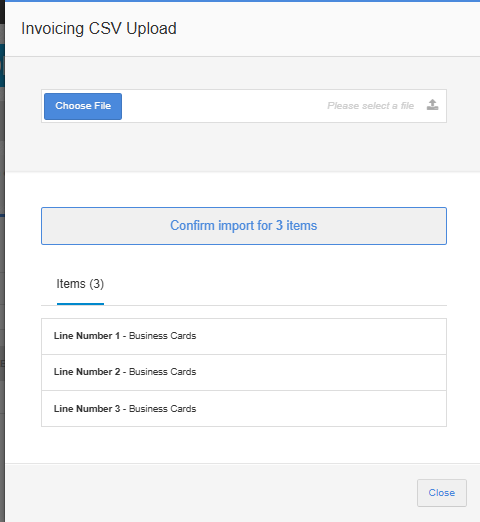Select the Line Number 1 row
Screen dimensions: 480x522
[x=244, y=336]
